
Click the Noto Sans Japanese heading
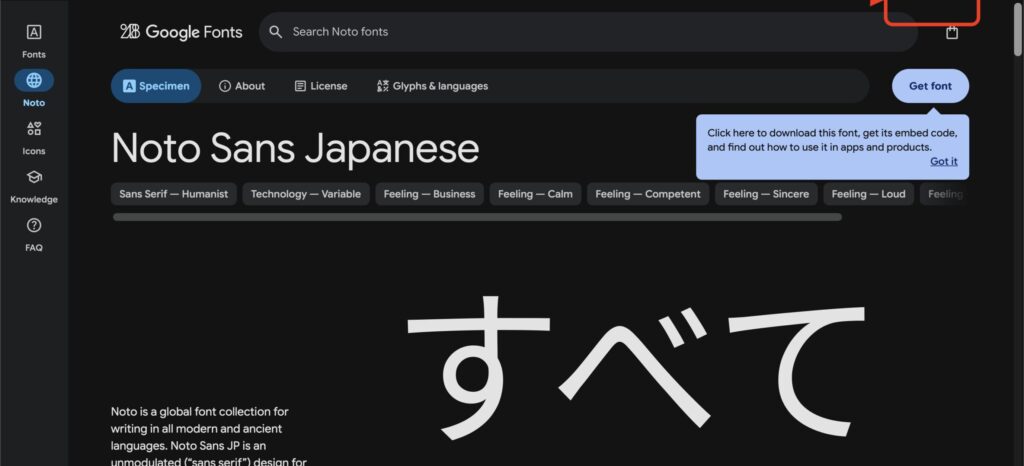pos(295,148)
